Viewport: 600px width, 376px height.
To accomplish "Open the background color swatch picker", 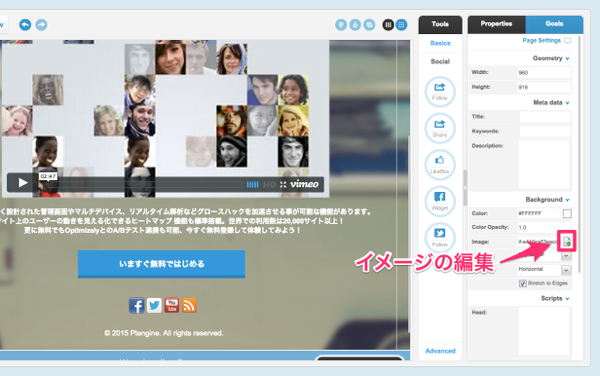I will 567,213.
